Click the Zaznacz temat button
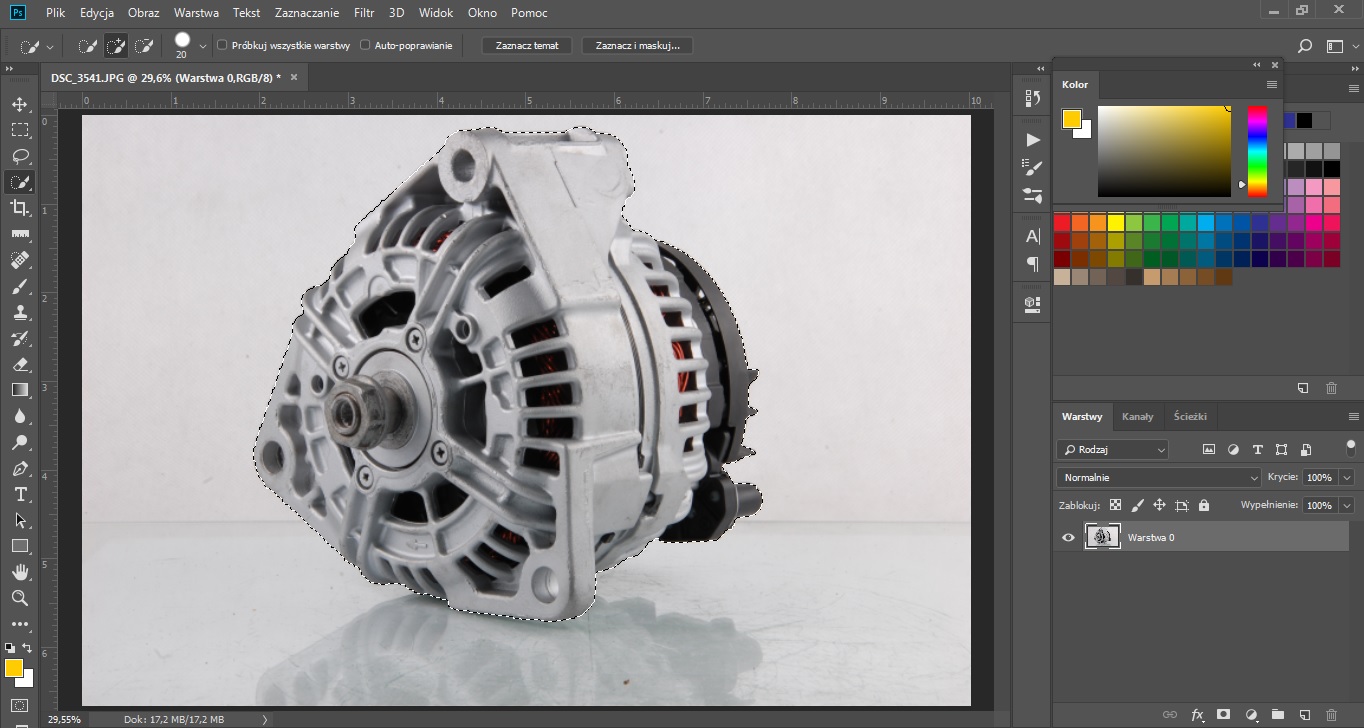Screen dimensions: 1364x728 527,46
